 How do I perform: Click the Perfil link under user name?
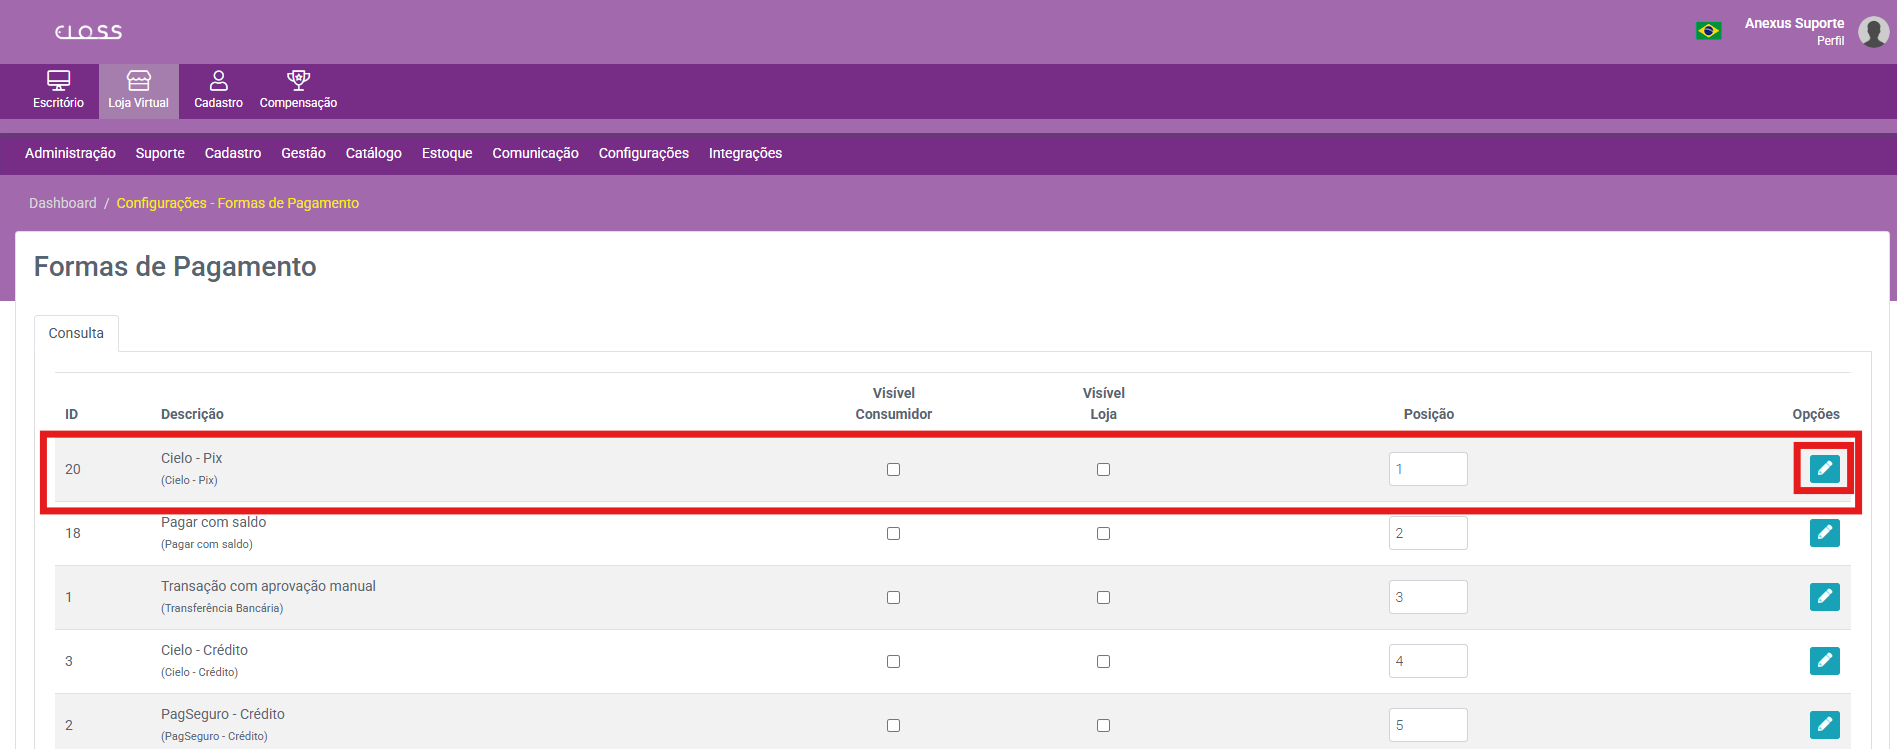click(1830, 41)
